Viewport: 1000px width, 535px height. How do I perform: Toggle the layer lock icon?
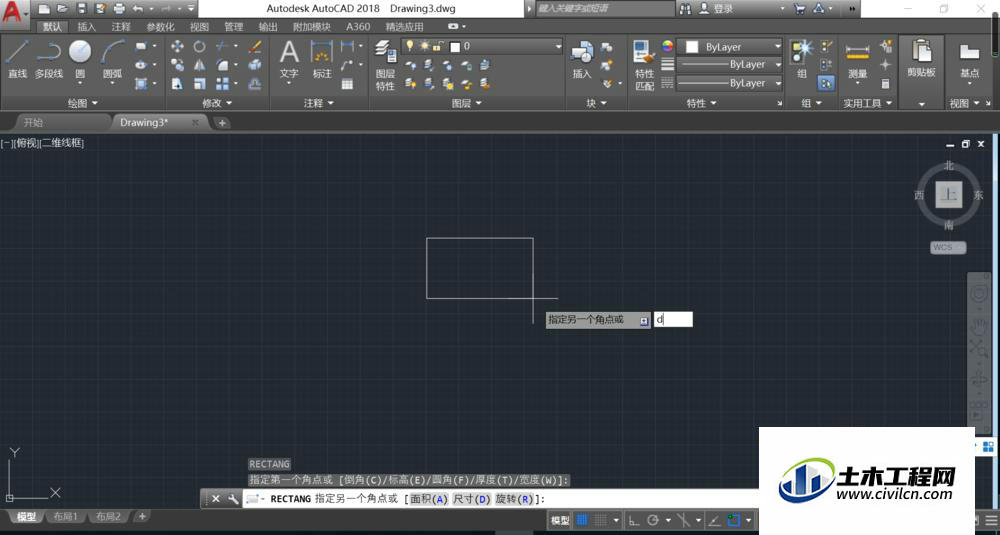[x=438, y=46]
